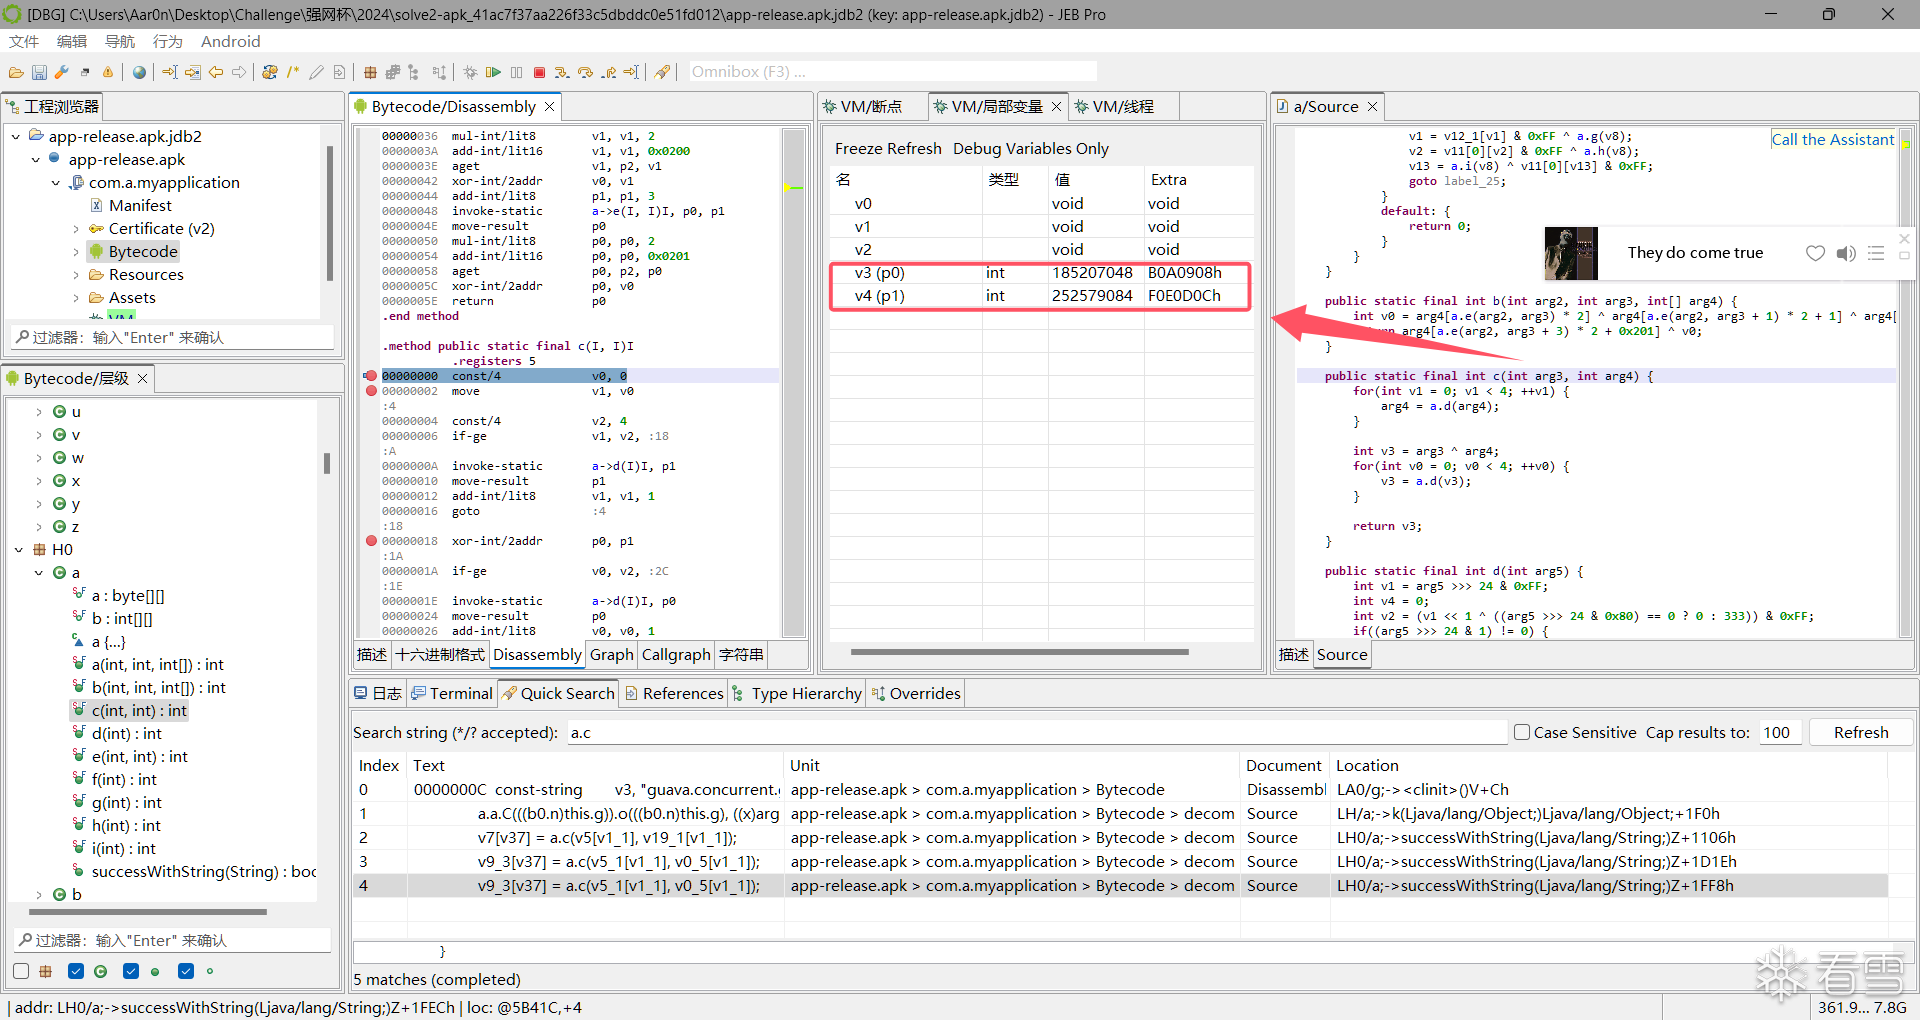Toggle the red breakpoint at address 00000018
The image size is (1920, 1020).
(371, 541)
